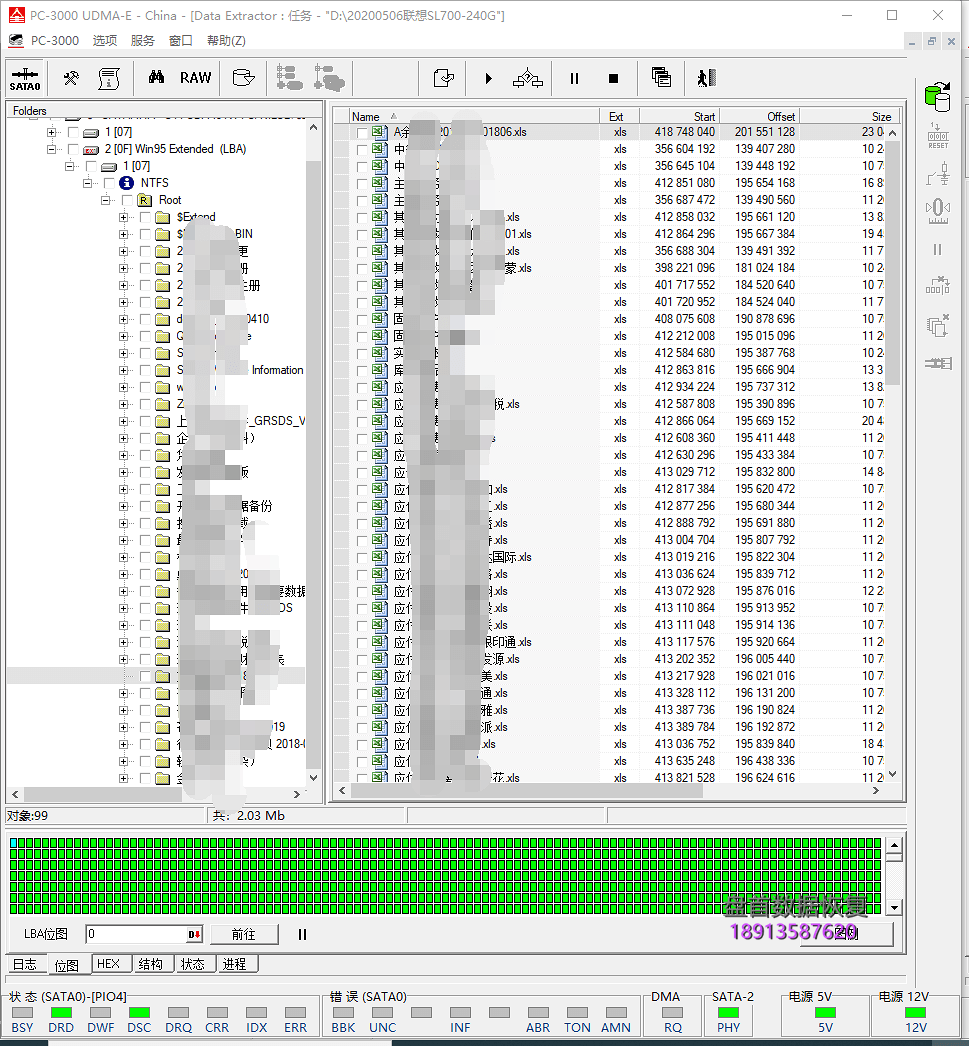
Task: Tick the checkbox for partition 1 [07]
Action: pyautogui.click(x=73, y=132)
